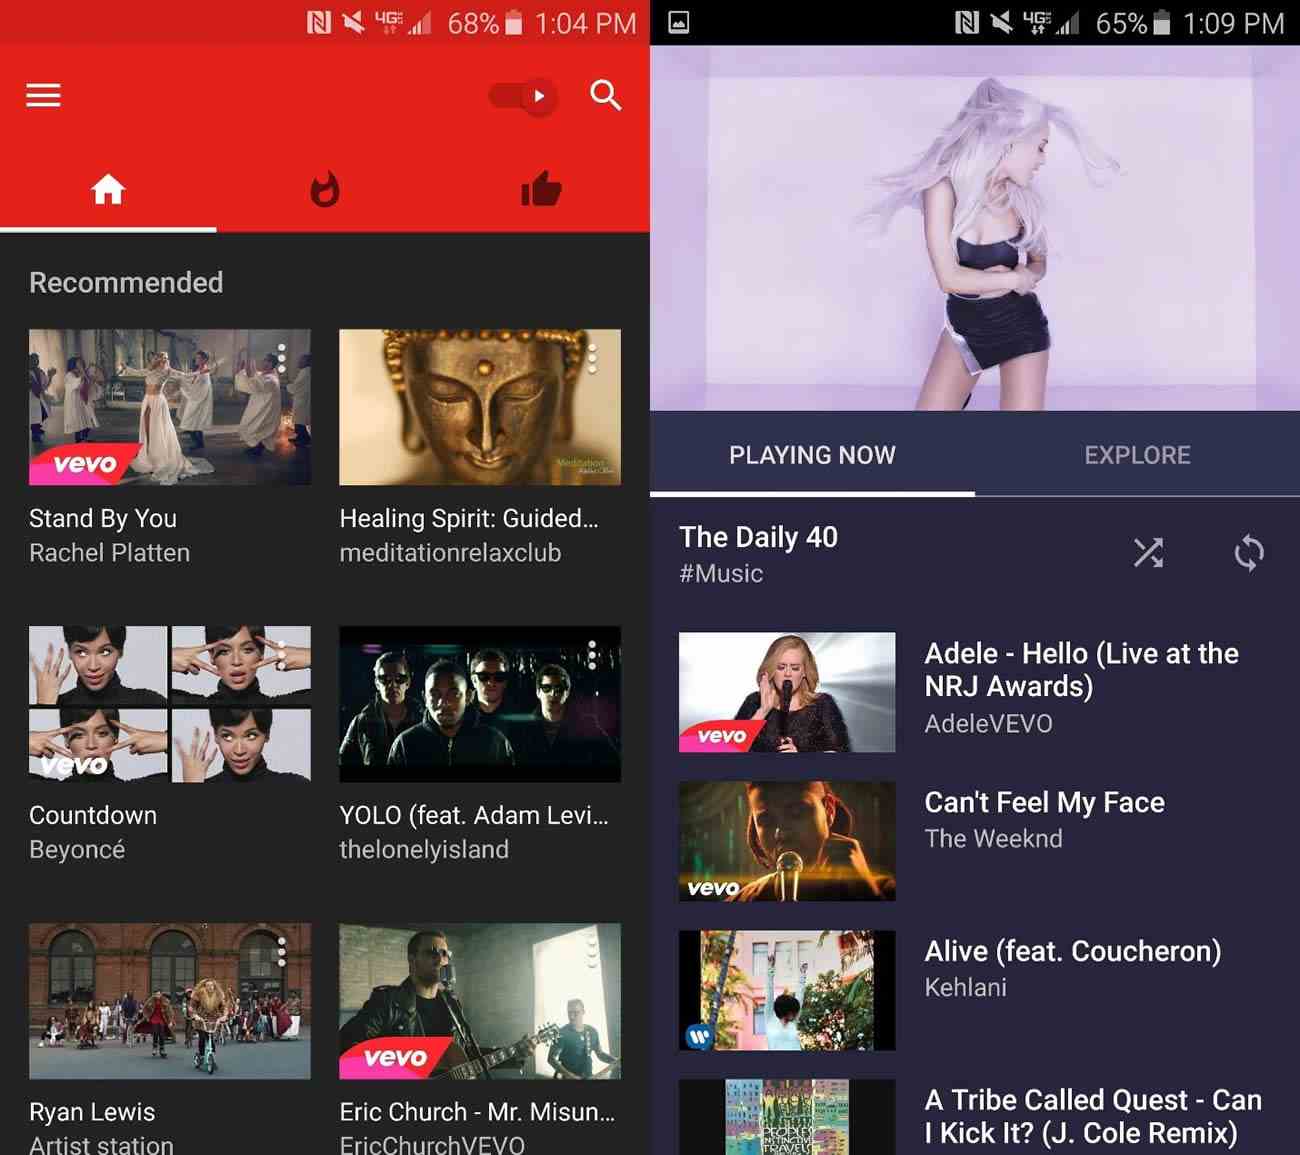Viewport: 1300px width, 1155px height.
Task: Tap the screenshot notification icon in status bar
Action: [678, 22]
